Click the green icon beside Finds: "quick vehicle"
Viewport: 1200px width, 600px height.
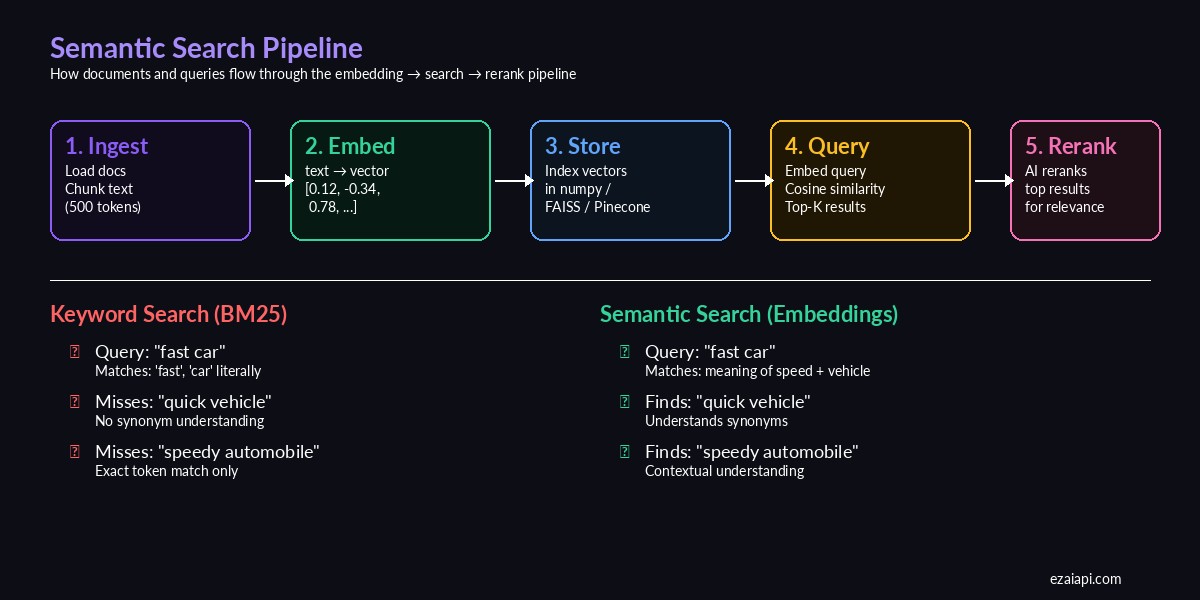(x=625, y=401)
